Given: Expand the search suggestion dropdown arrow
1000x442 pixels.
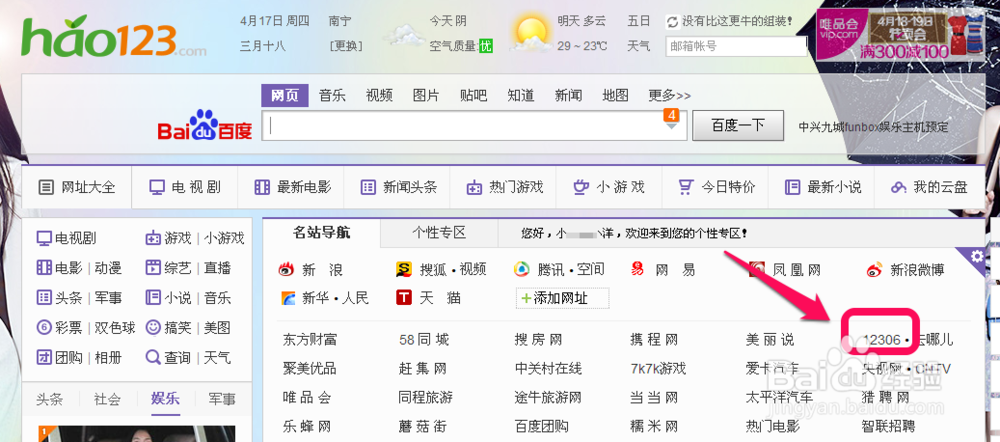Looking at the screenshot, I should 671,126.
